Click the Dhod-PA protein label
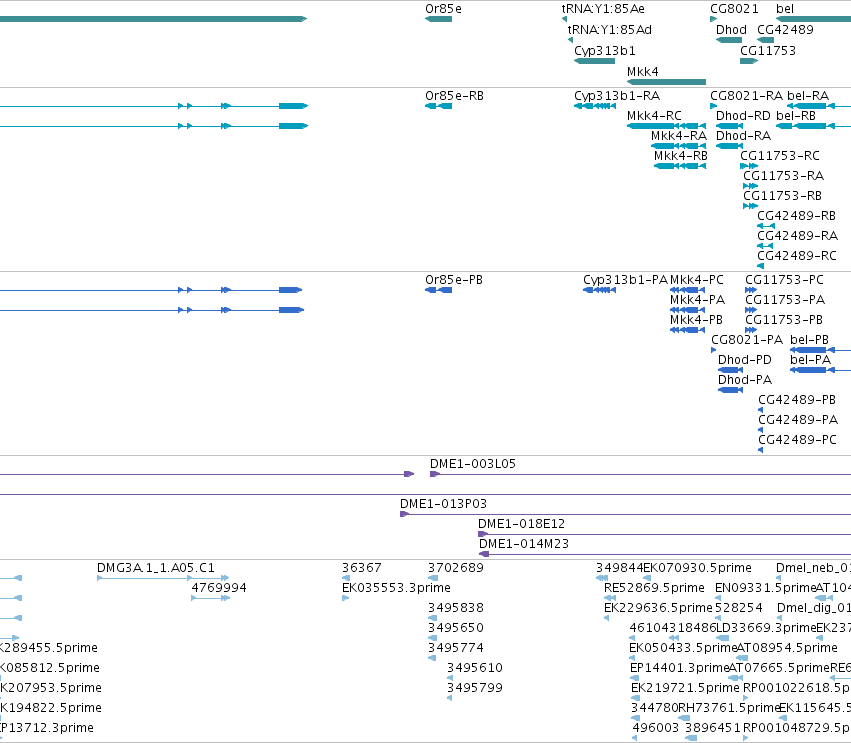 pyautogui.click(x=745, y=380)
